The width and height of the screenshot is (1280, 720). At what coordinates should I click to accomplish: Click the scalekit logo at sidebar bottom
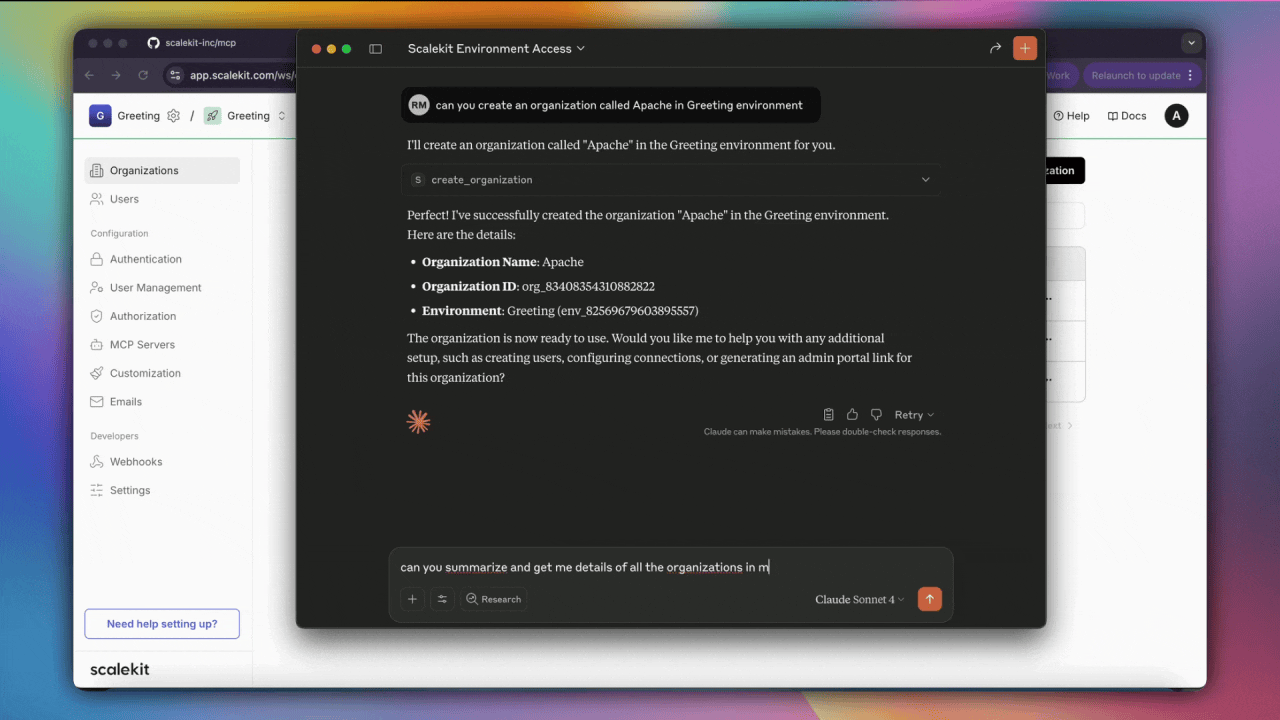point(120,669)
